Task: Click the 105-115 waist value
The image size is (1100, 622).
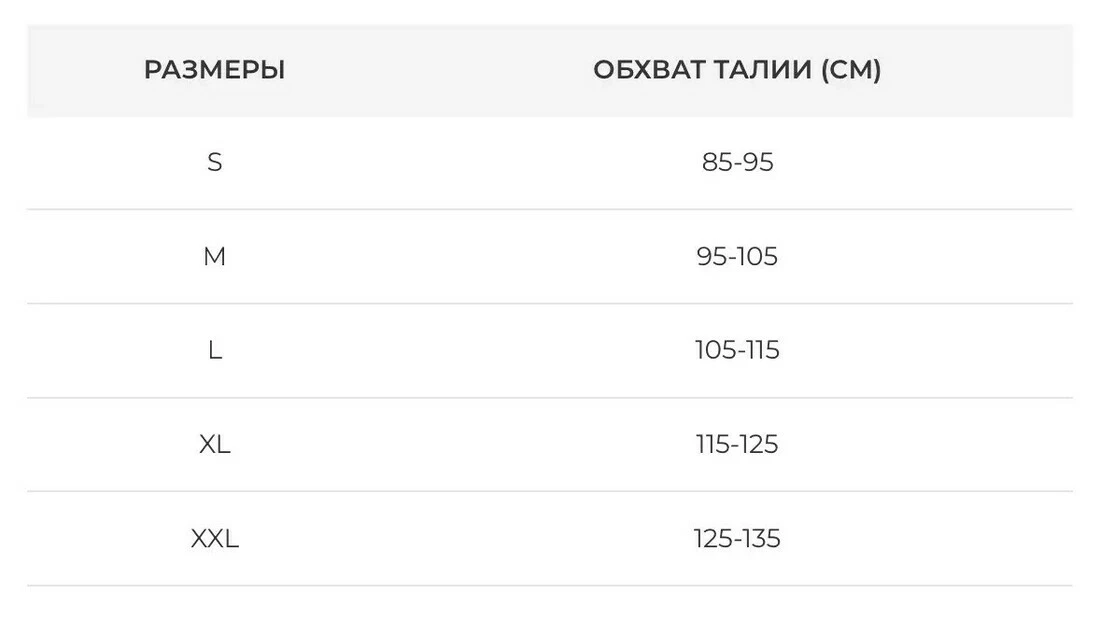Action: [737, 351]
